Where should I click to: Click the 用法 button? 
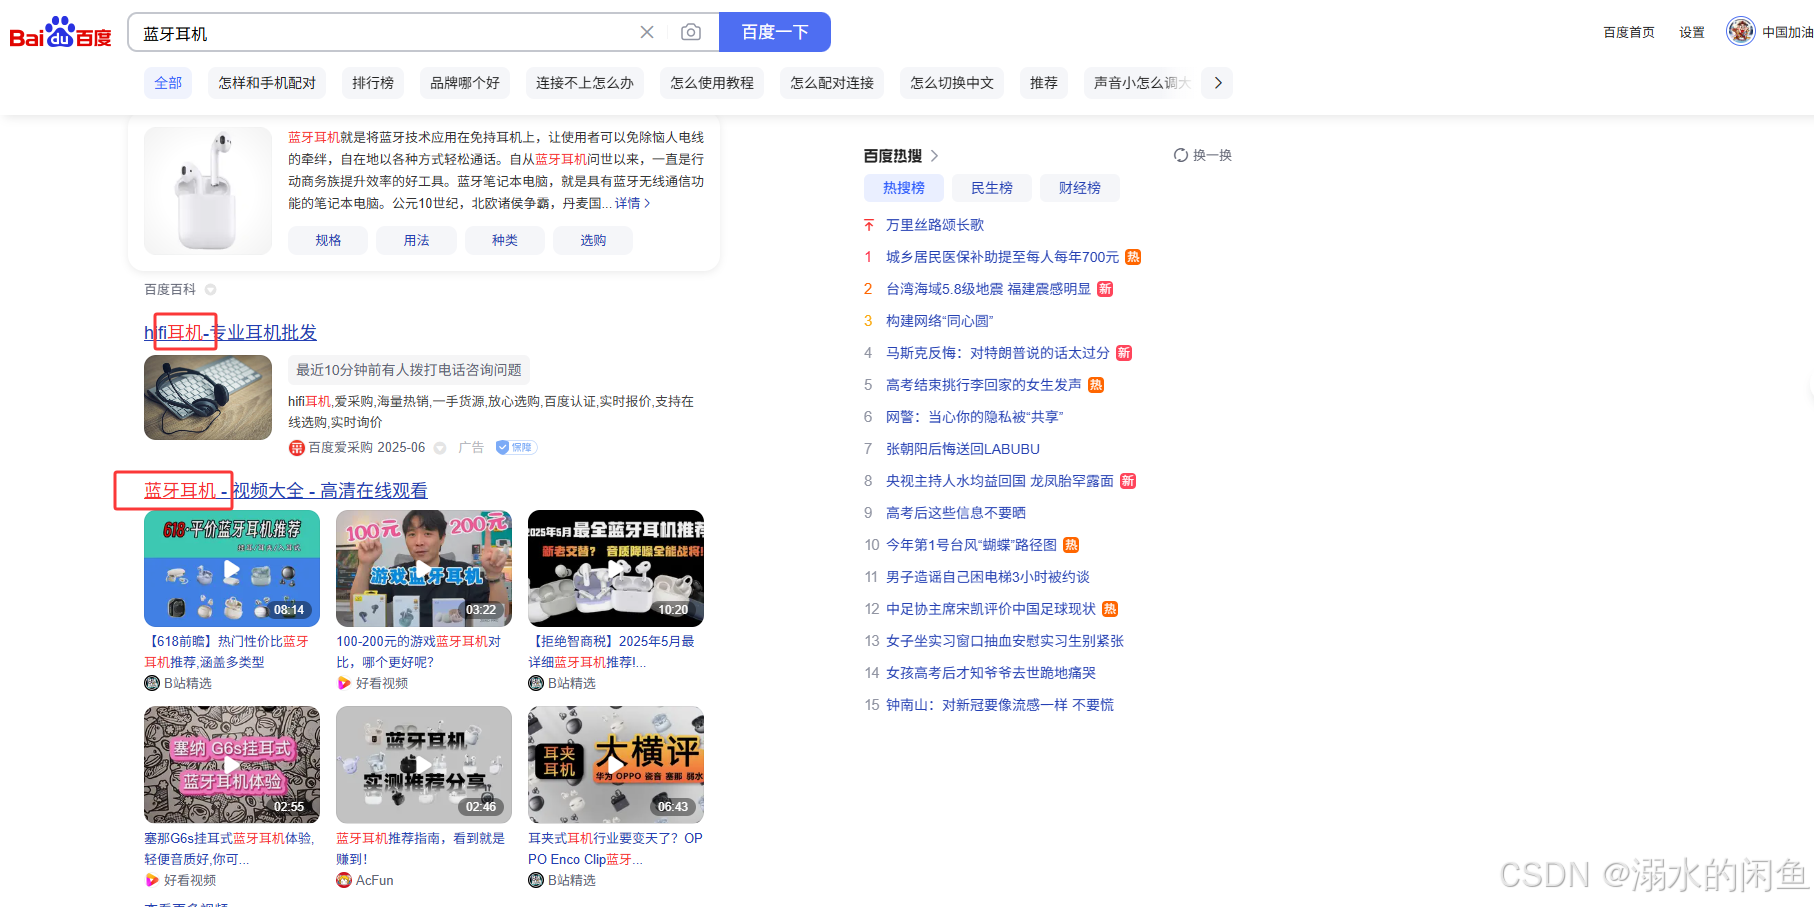pos(416,240)
